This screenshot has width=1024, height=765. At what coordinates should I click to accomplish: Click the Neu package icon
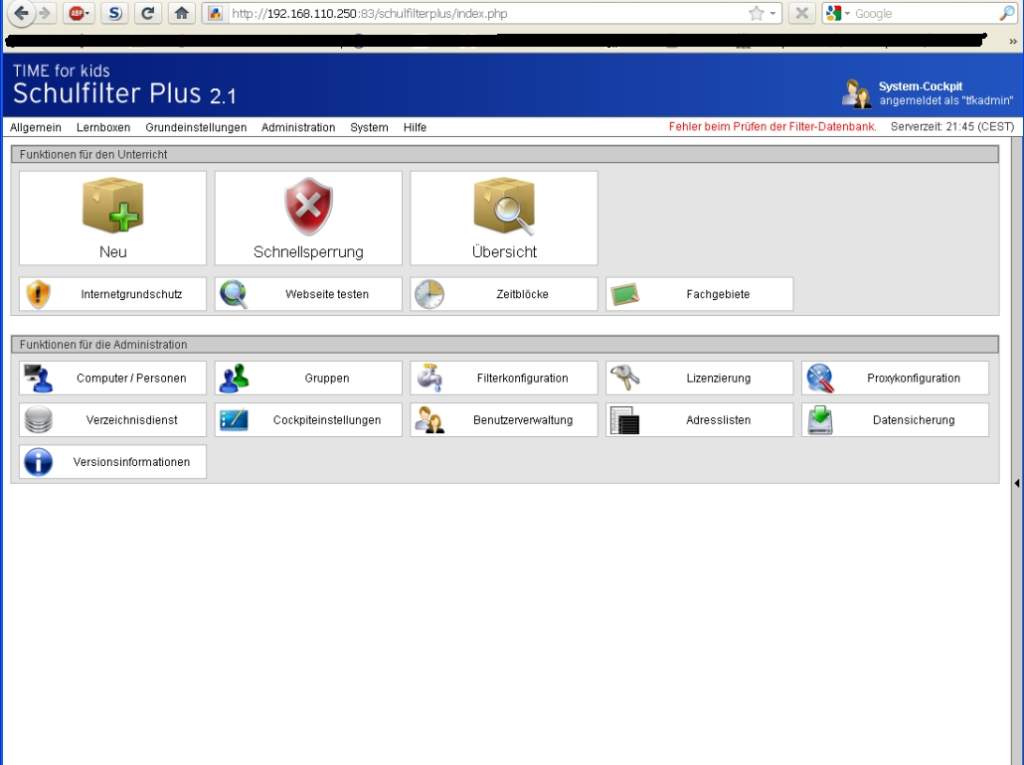coord(112,205)
